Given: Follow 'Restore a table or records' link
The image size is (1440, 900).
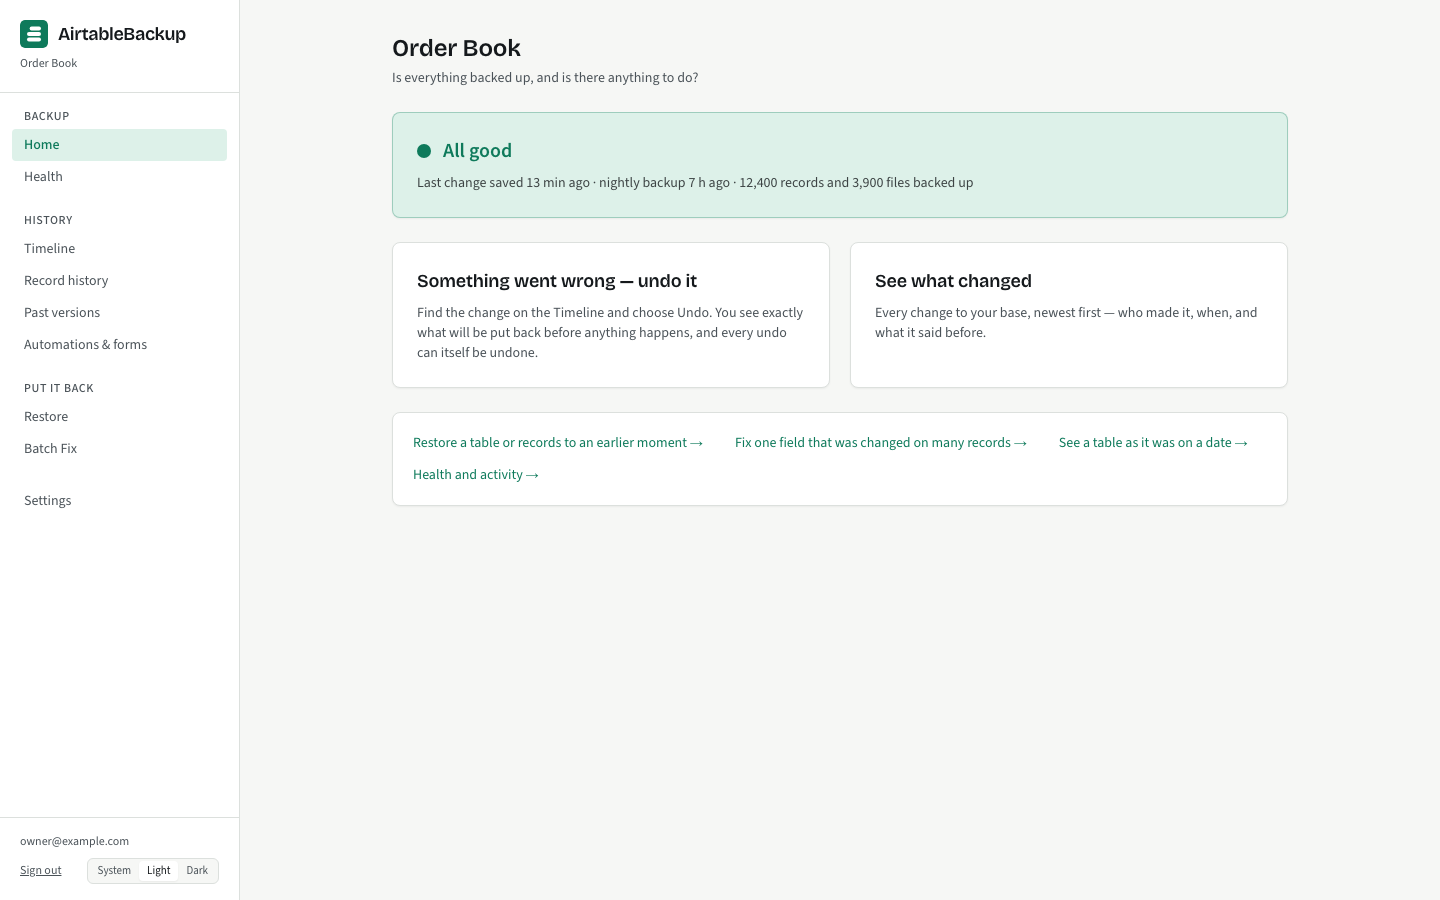Looking at the screenshot, I should click(558, 443).
